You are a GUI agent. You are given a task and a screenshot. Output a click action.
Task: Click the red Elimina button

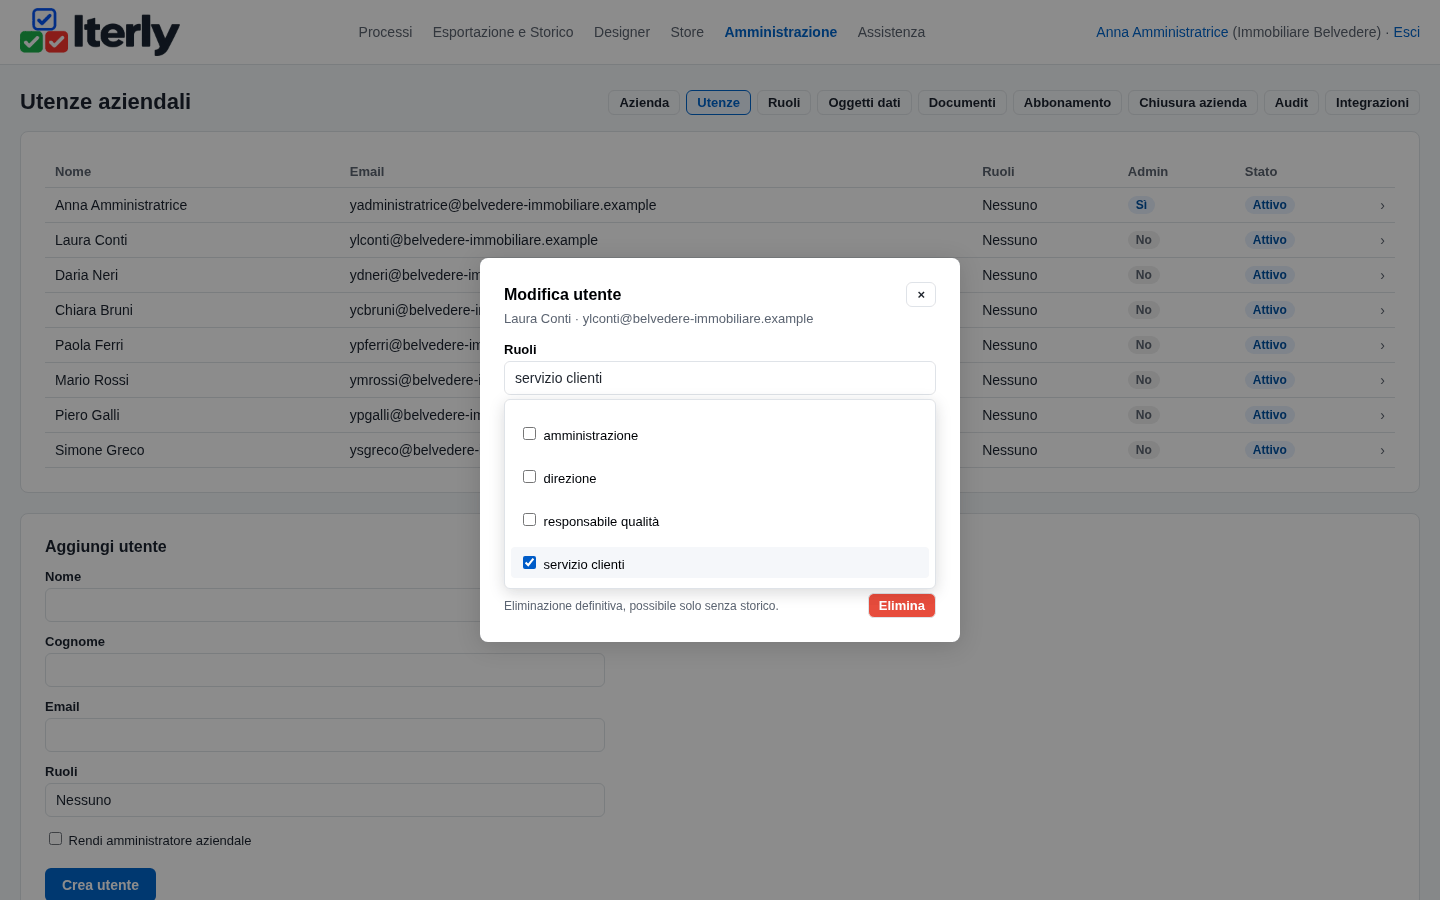tap(902, 606)
